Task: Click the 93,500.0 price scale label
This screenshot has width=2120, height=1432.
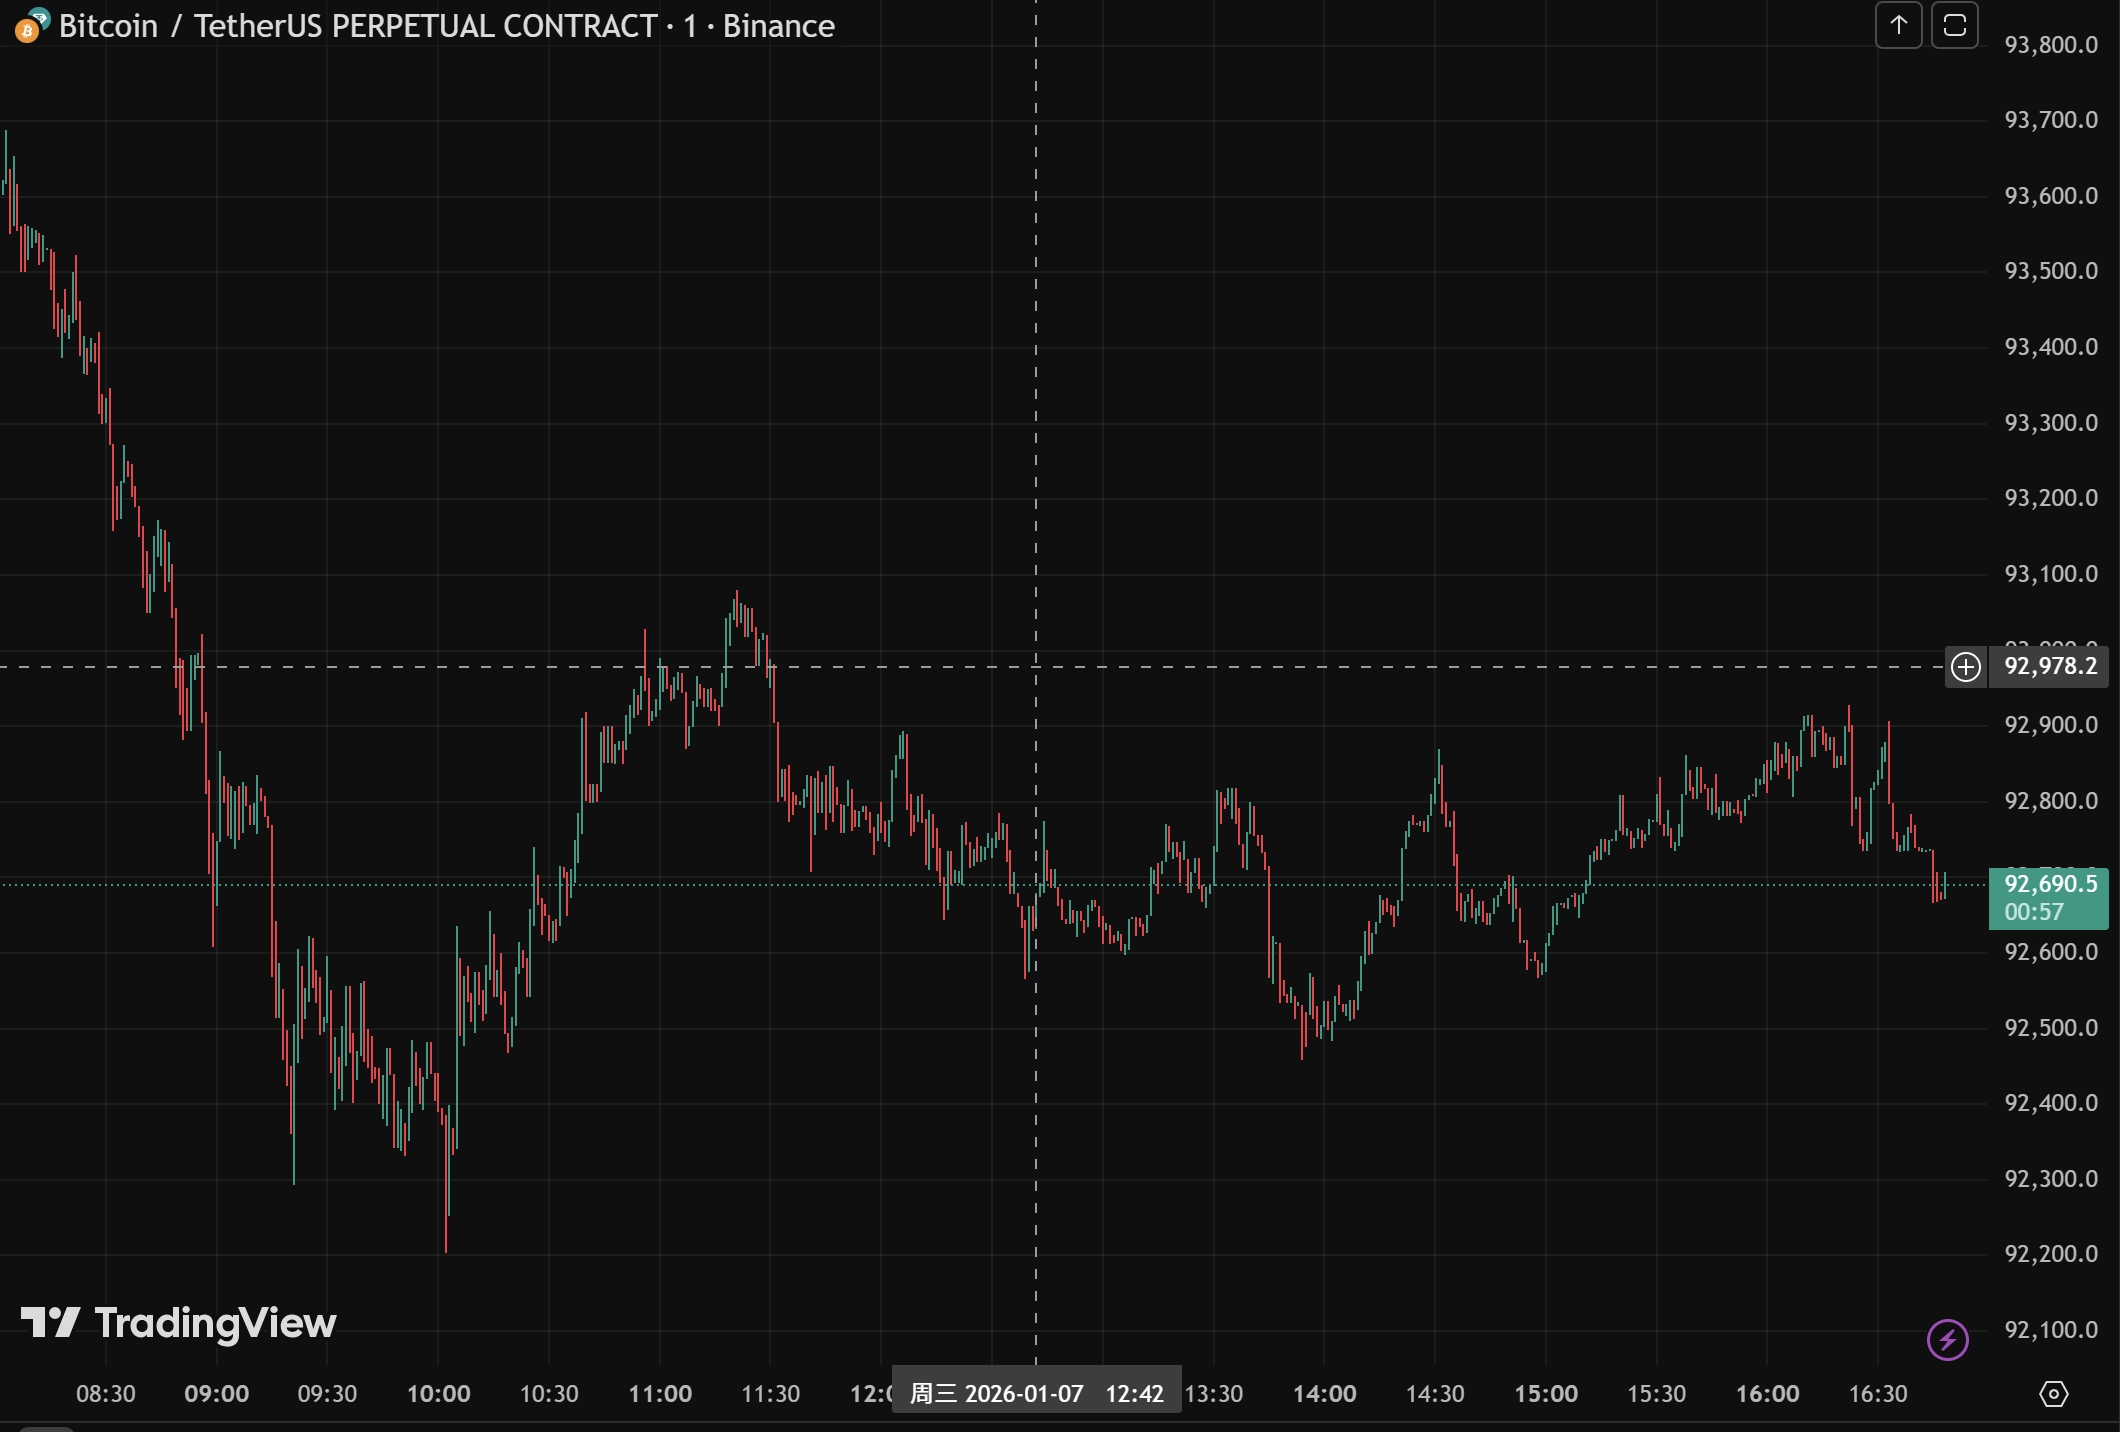Action: [2050, 271]
